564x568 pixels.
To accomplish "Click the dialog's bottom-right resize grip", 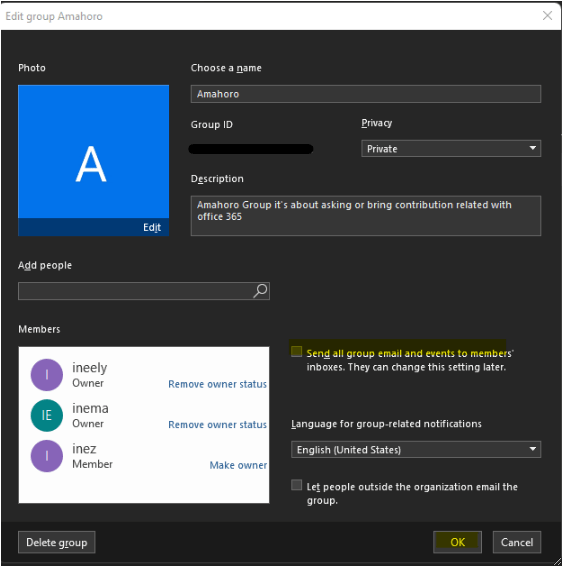I will (x=557, y=562).
